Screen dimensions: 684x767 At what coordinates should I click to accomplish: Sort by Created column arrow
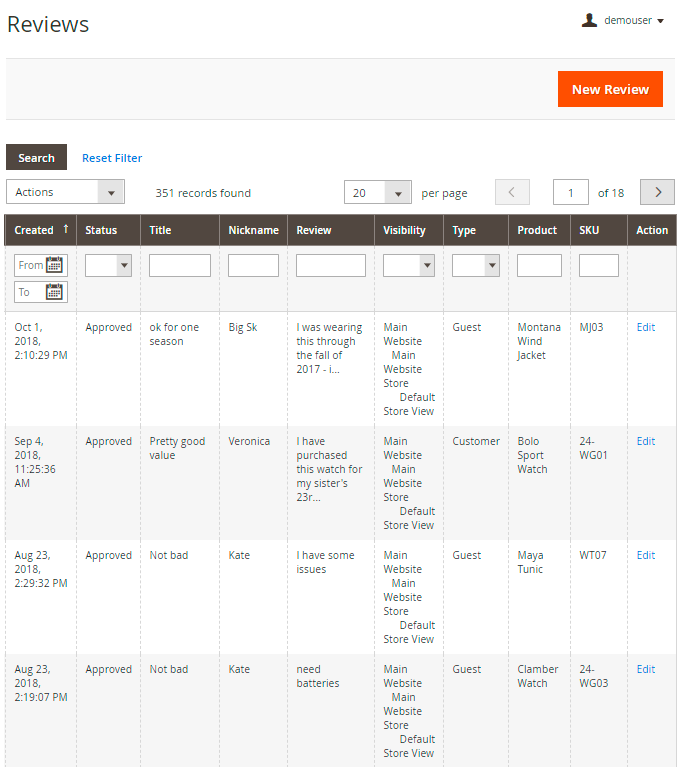coord(66,229)
